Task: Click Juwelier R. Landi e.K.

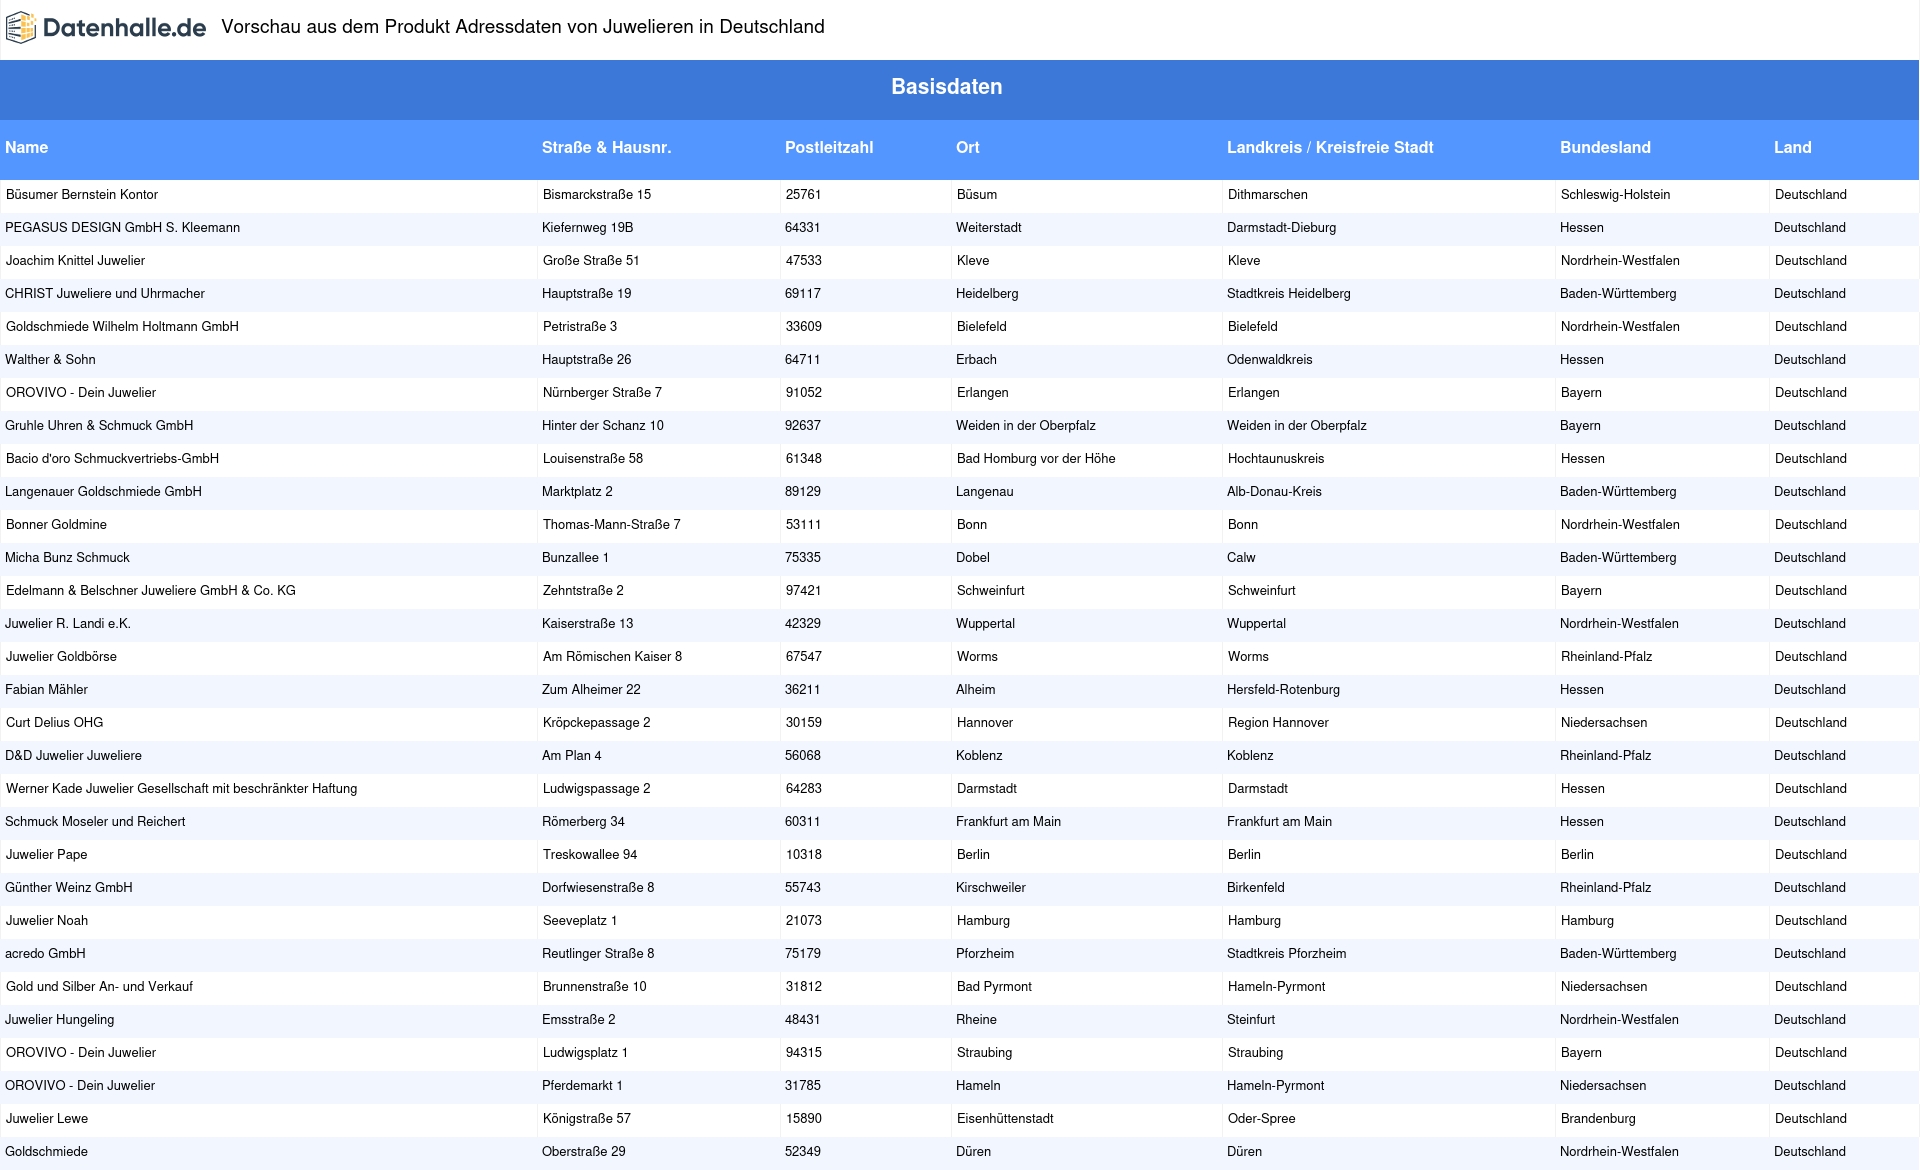Action: (68, 624)
